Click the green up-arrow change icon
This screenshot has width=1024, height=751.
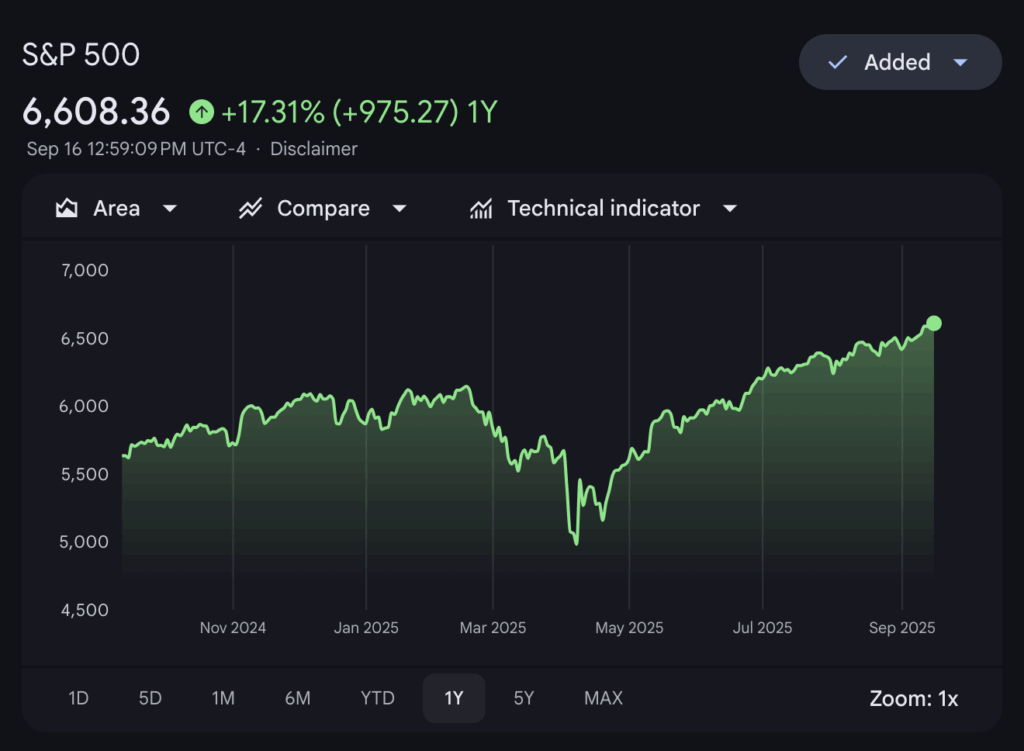(x=202, y=112)
